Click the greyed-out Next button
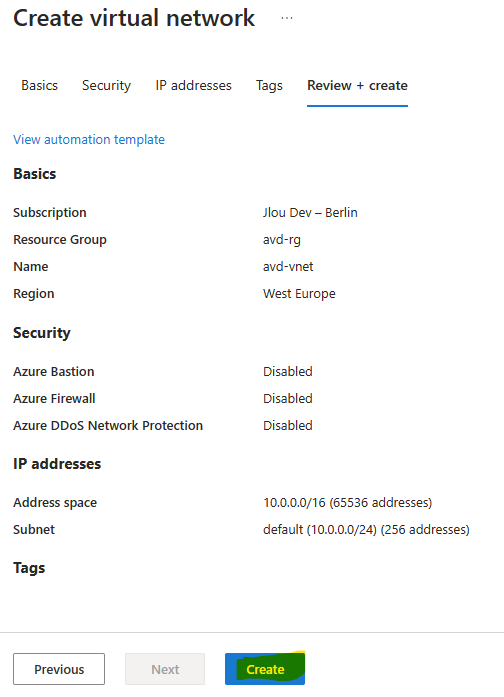504x697 pixels. (x=165, y=669)
